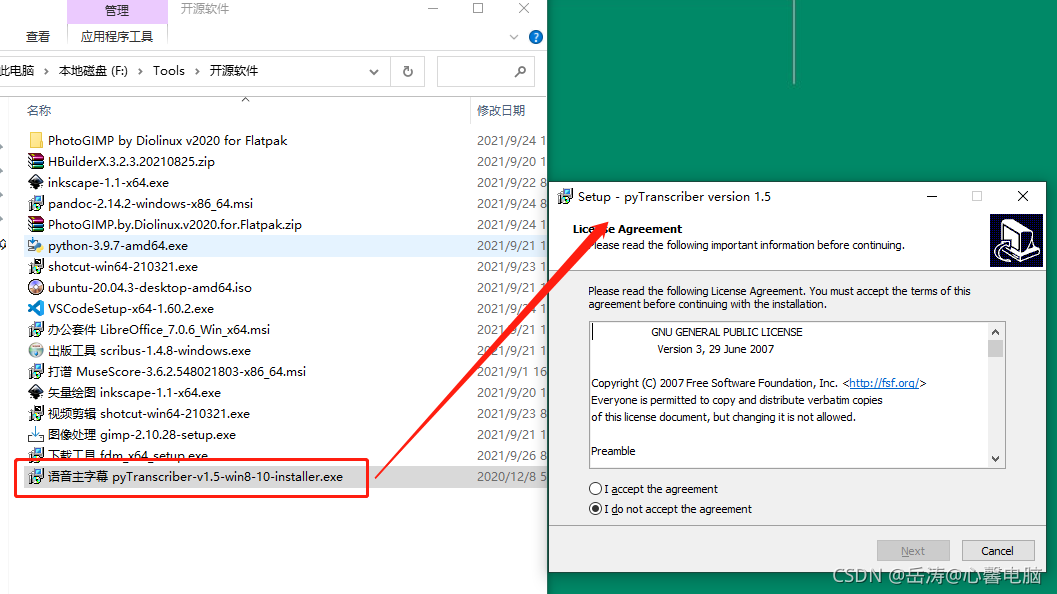
Task: Click the installer computer image in Setup
Action: click(x=1016, y=240)
